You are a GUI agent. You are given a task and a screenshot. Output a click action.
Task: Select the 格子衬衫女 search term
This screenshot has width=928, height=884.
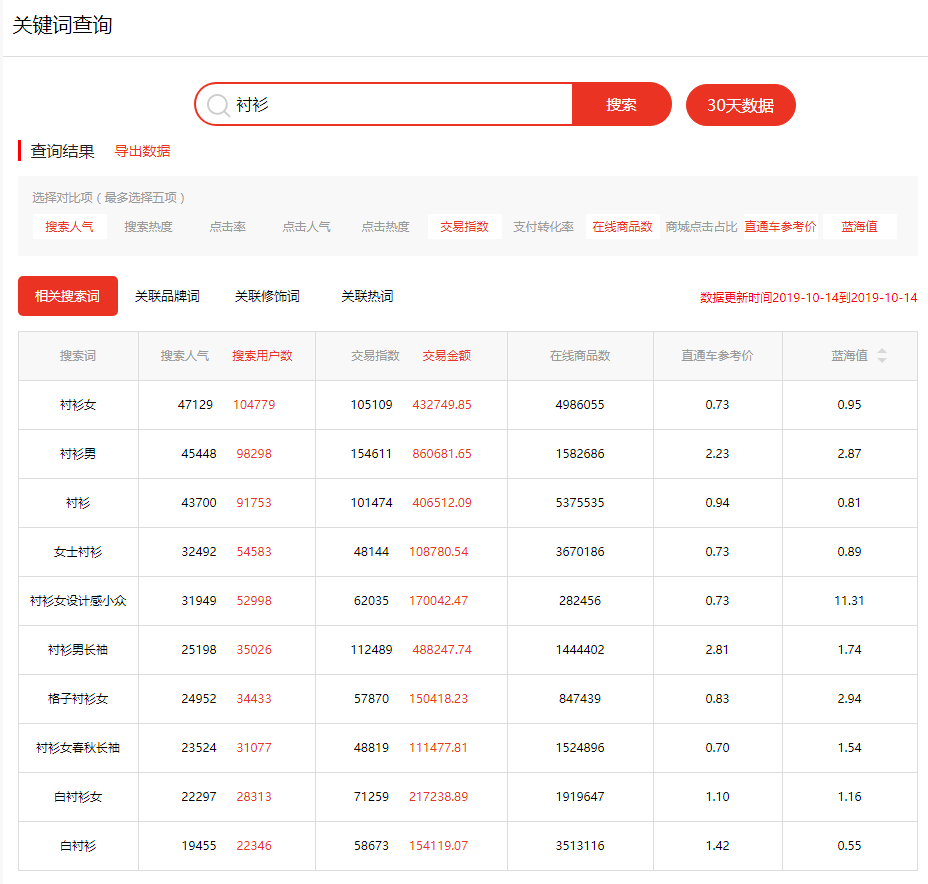(78, 699)
